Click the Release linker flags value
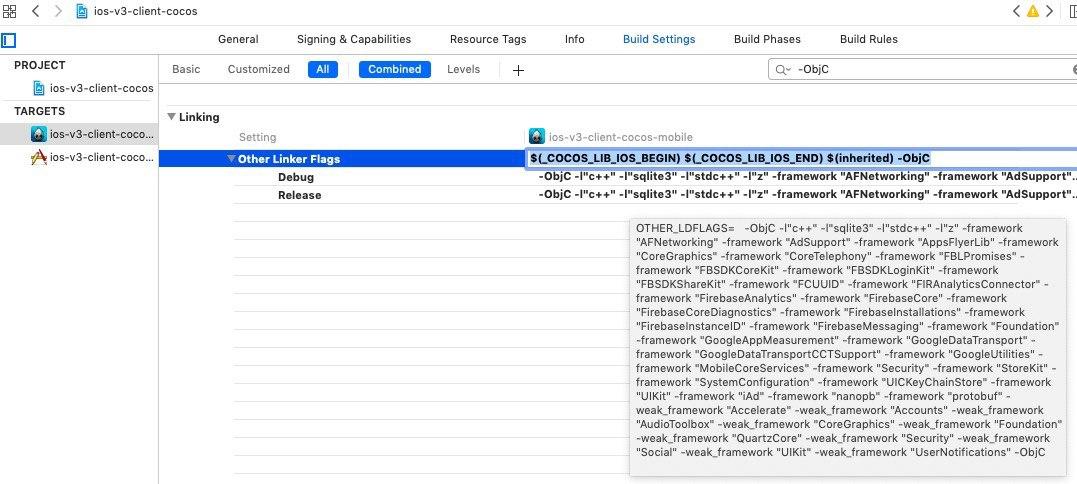This screenshot has height=484, width=1077. click(x=807, y=195)
